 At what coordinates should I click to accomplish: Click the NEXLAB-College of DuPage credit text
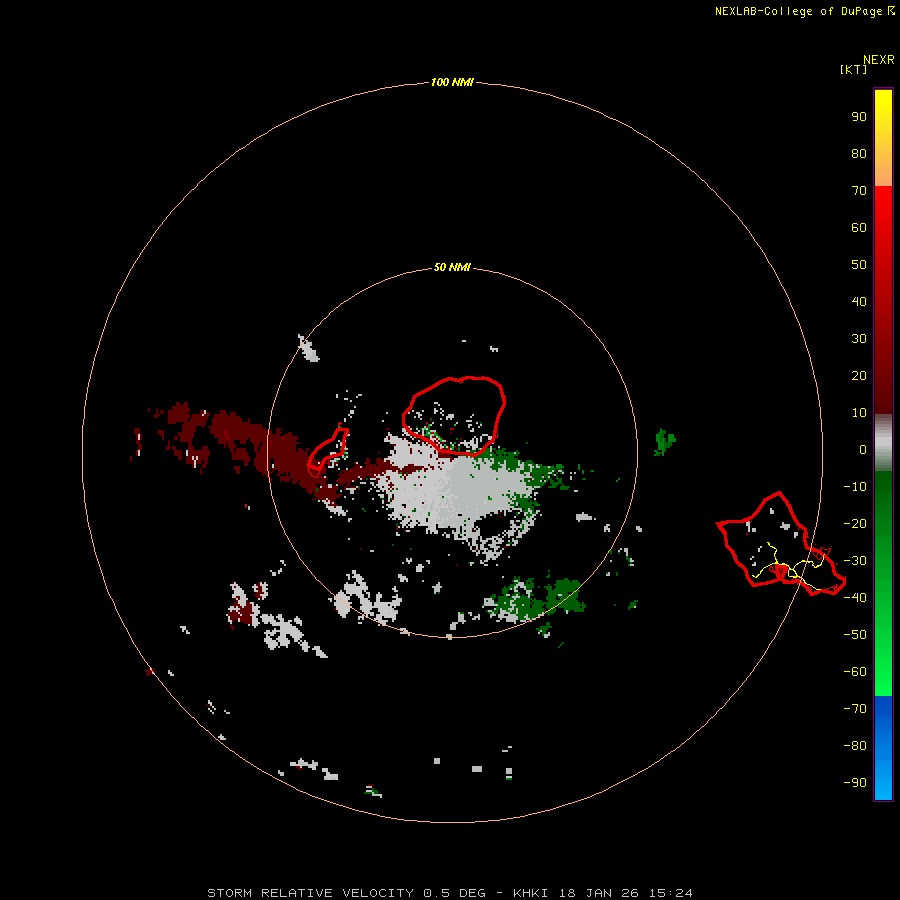[x=805, y=11]
